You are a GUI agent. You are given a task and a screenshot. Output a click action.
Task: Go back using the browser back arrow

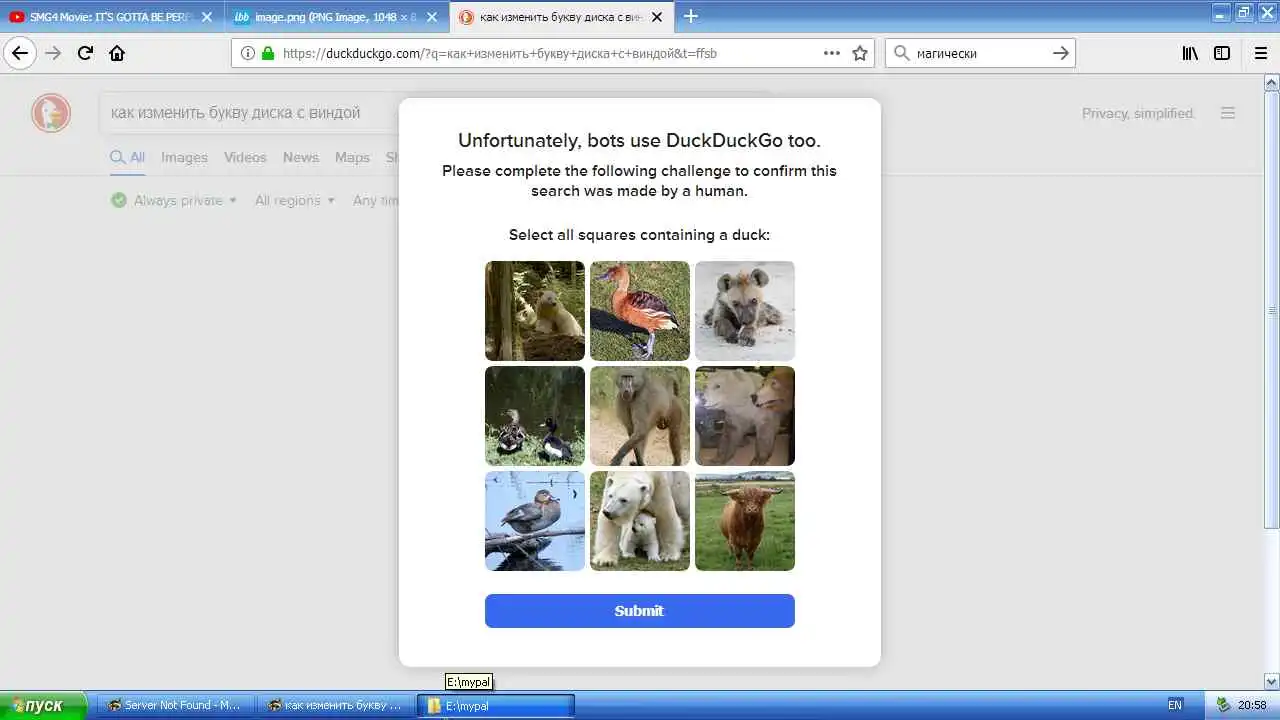pos(20,53)
